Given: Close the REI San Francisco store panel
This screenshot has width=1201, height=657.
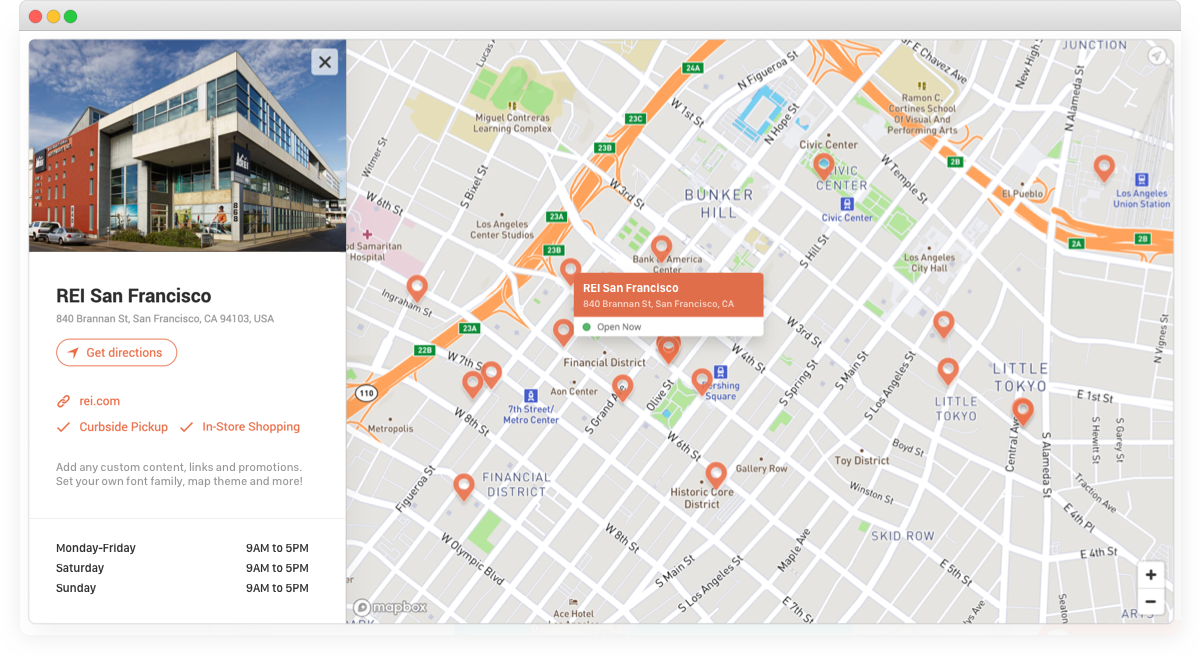Looking at the screenshot, I should click(324, 62).
